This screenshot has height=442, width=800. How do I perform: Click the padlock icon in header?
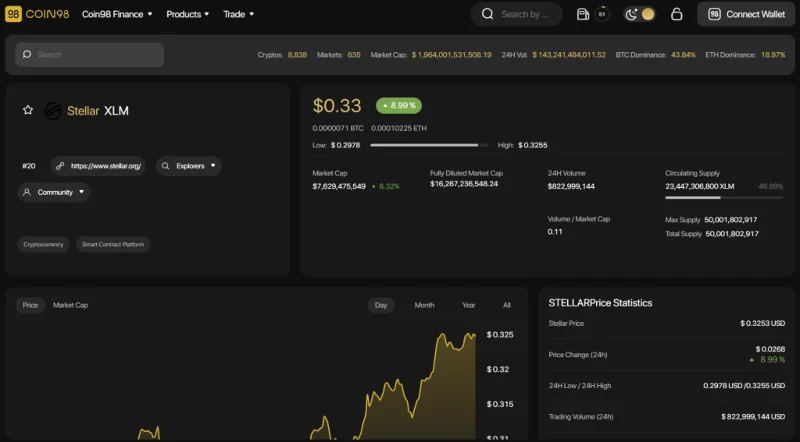click(x=677, y=14)
